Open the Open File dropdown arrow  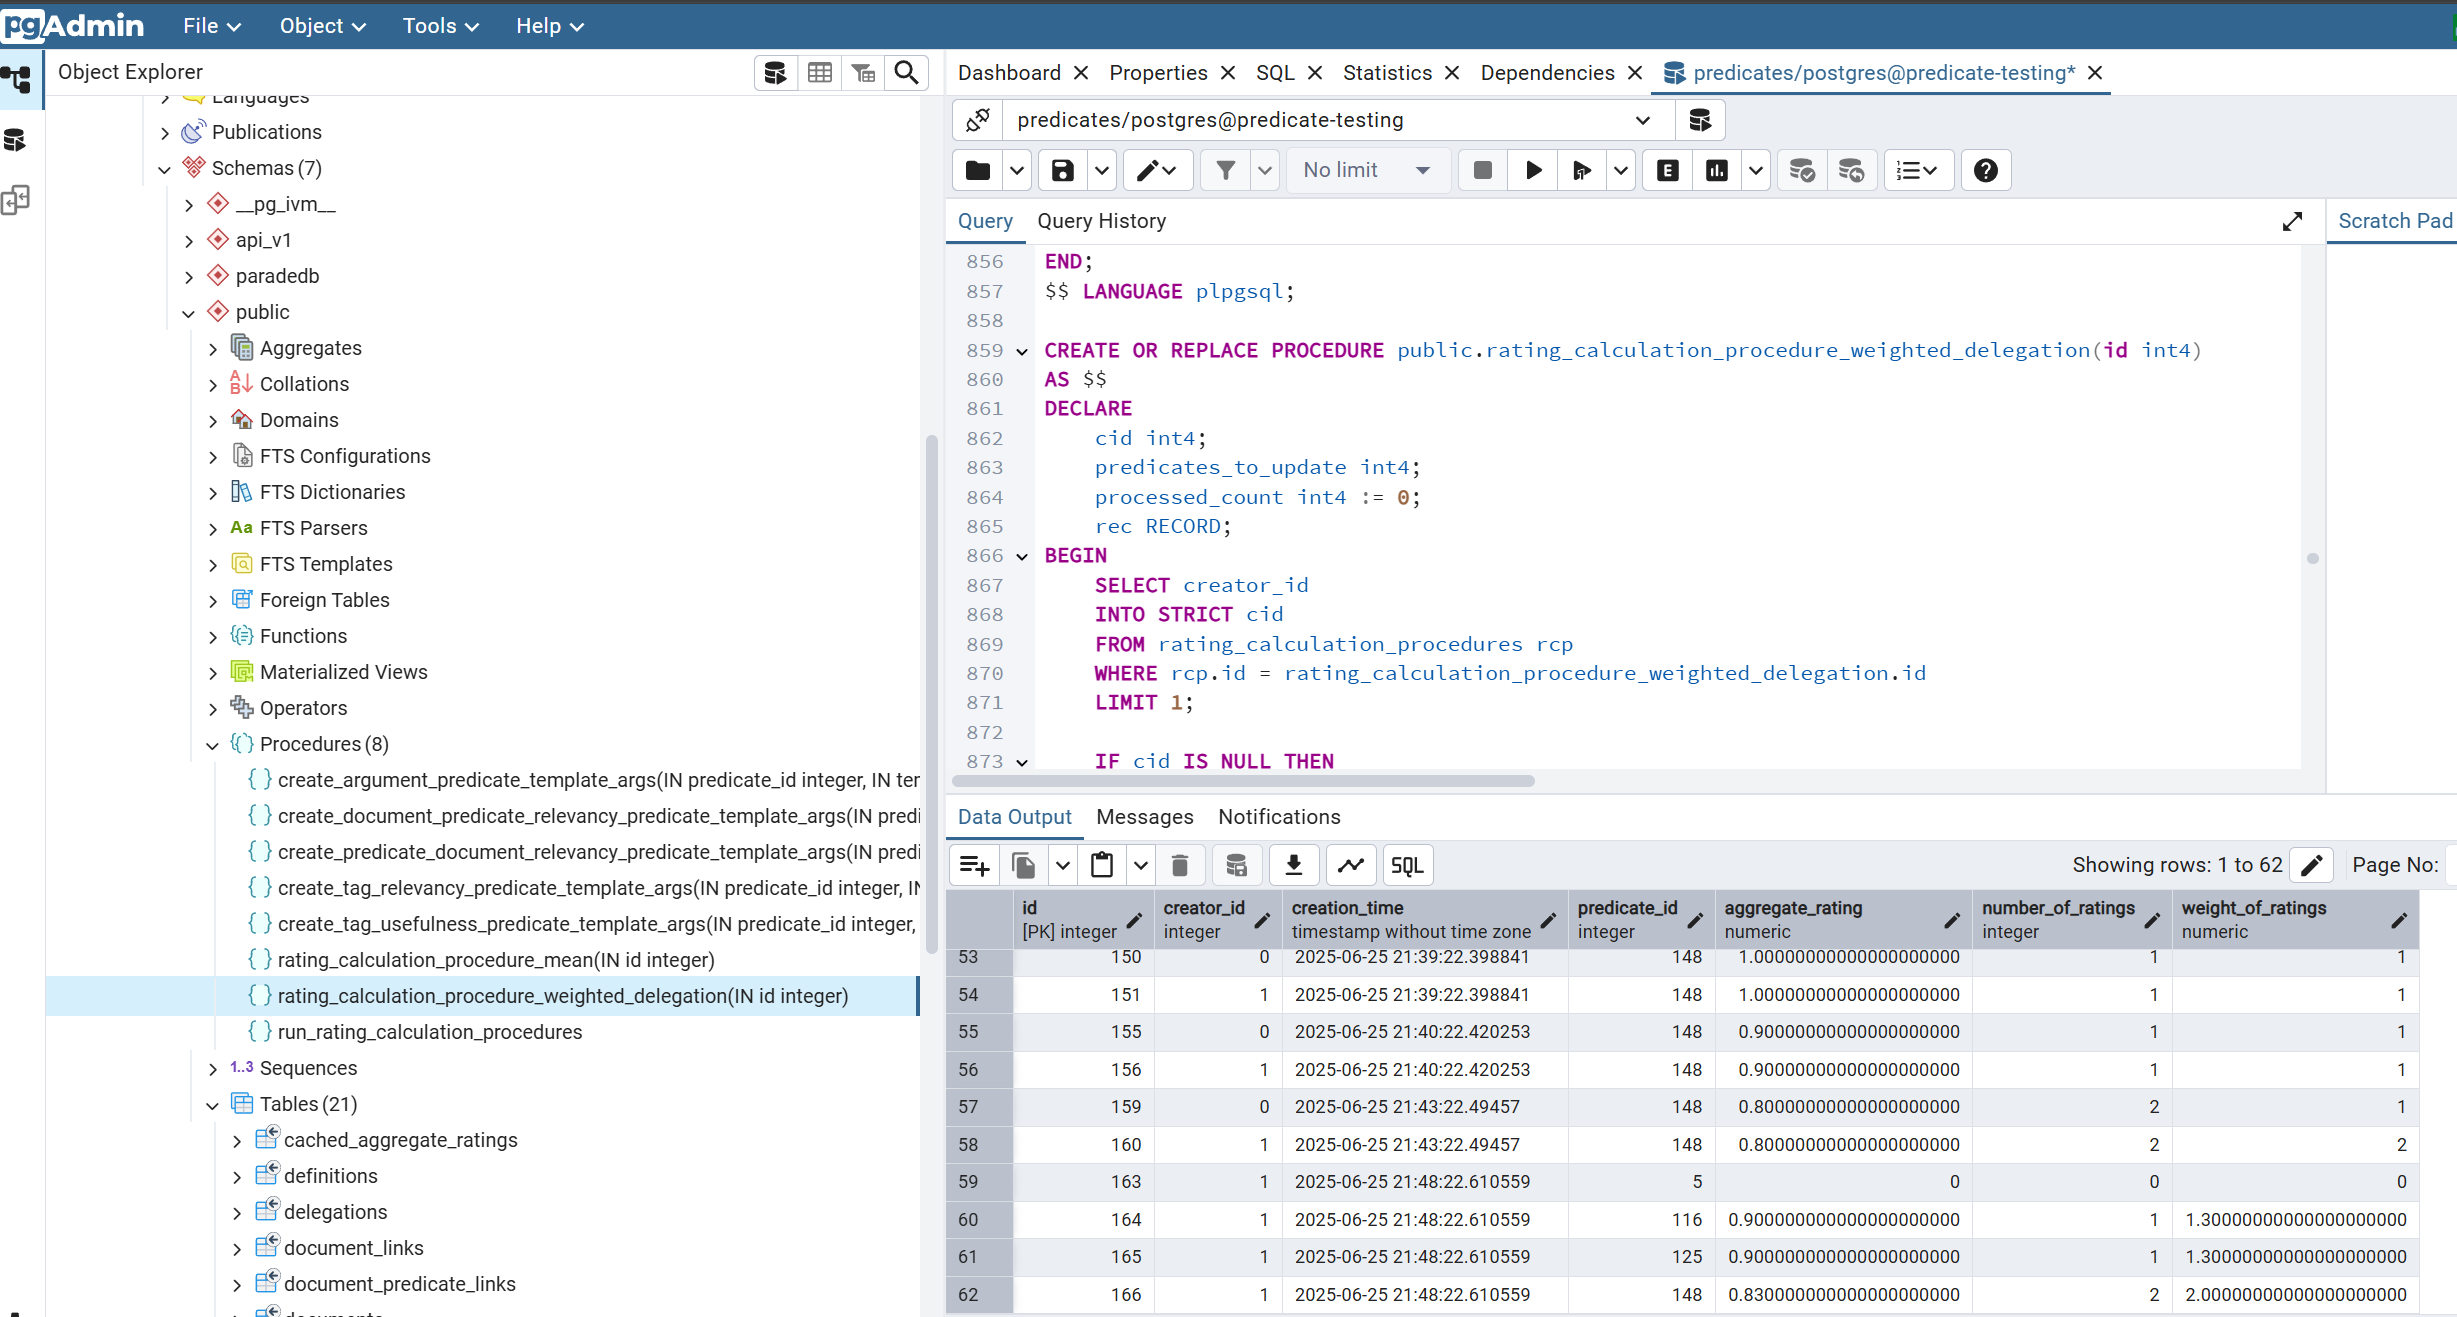coord(1017,170)
